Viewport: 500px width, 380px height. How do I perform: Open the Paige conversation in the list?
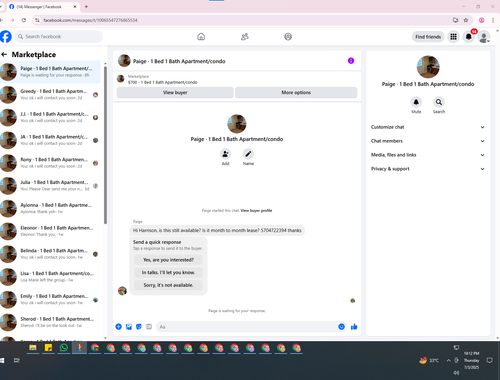pyautogui.click(x=50, y=72)
